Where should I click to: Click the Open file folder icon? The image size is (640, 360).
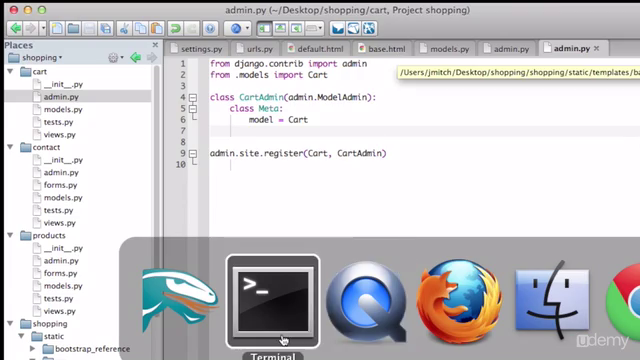tap(73, 28)
